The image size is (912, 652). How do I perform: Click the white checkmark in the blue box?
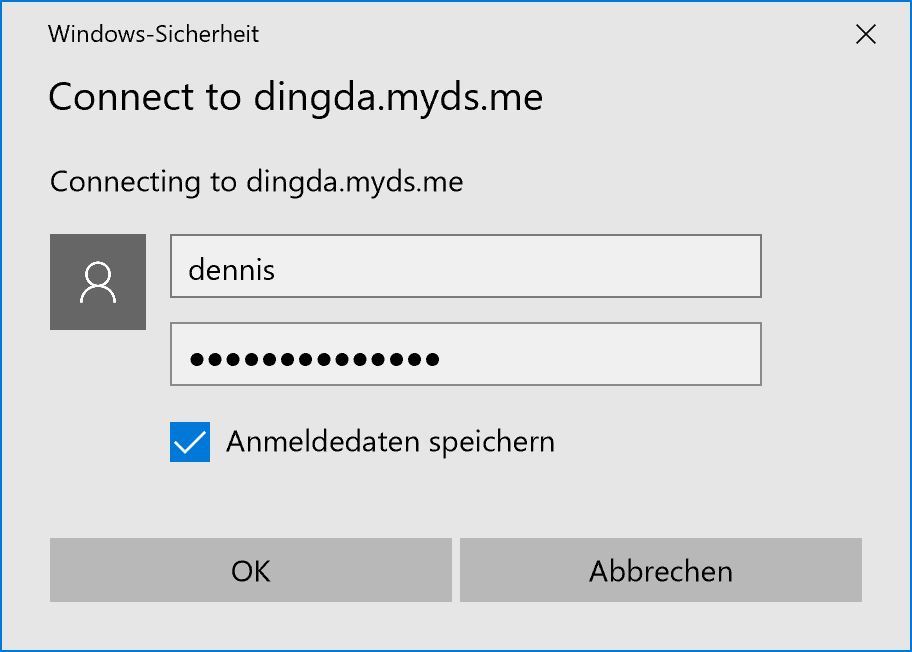190,443
